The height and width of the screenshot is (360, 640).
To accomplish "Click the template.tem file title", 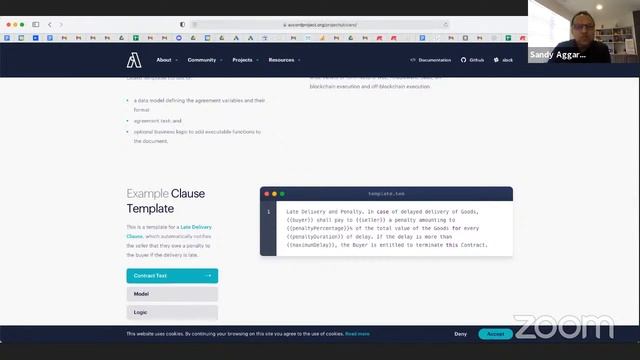I will [386, 194].
